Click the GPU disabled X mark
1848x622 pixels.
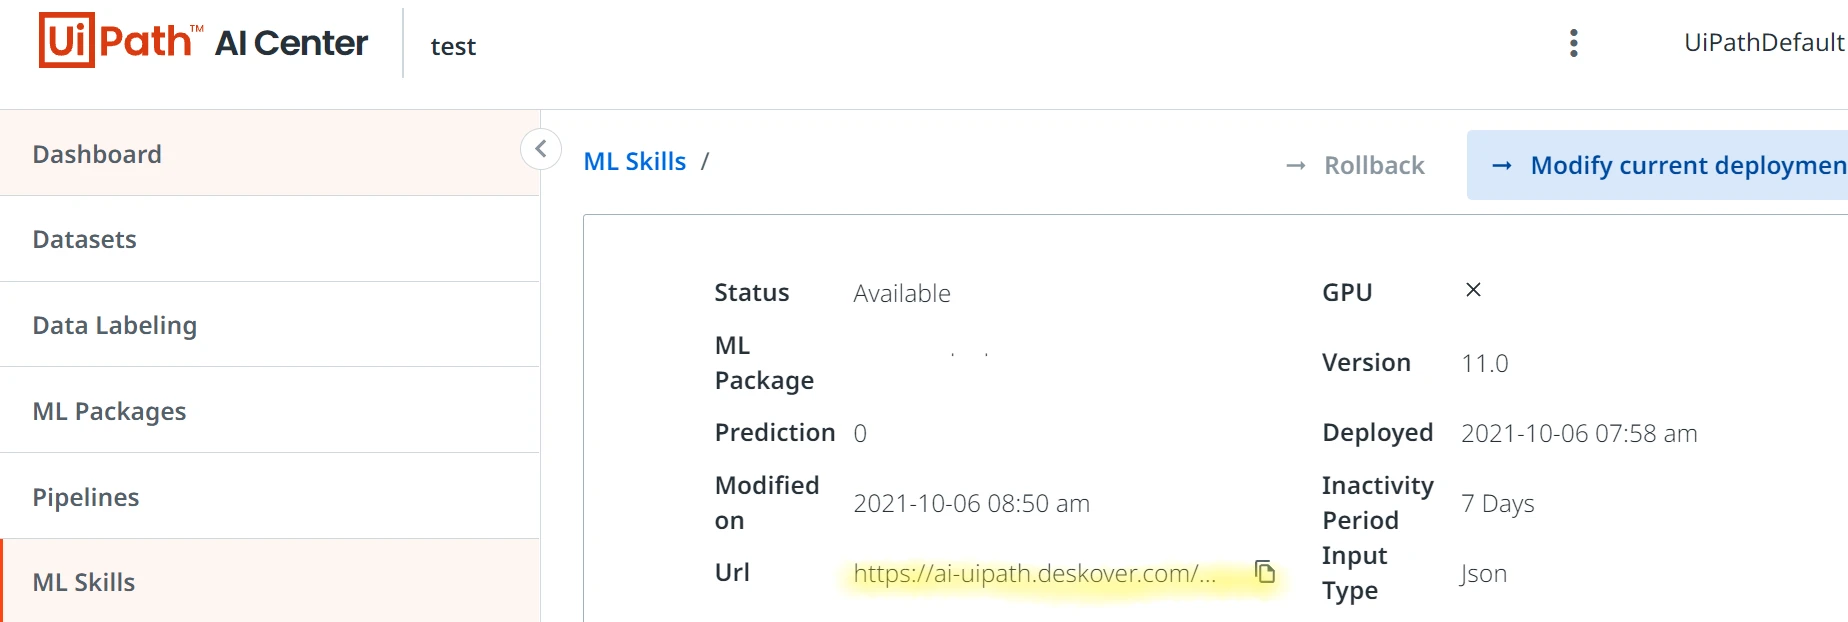tap(1473, 290)
